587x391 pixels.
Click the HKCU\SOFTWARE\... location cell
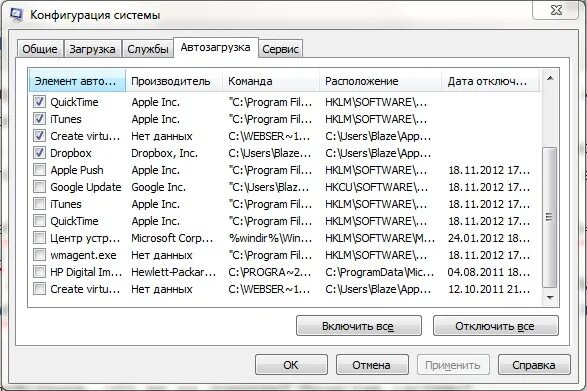pyautogui.click(x=377, y=187)
